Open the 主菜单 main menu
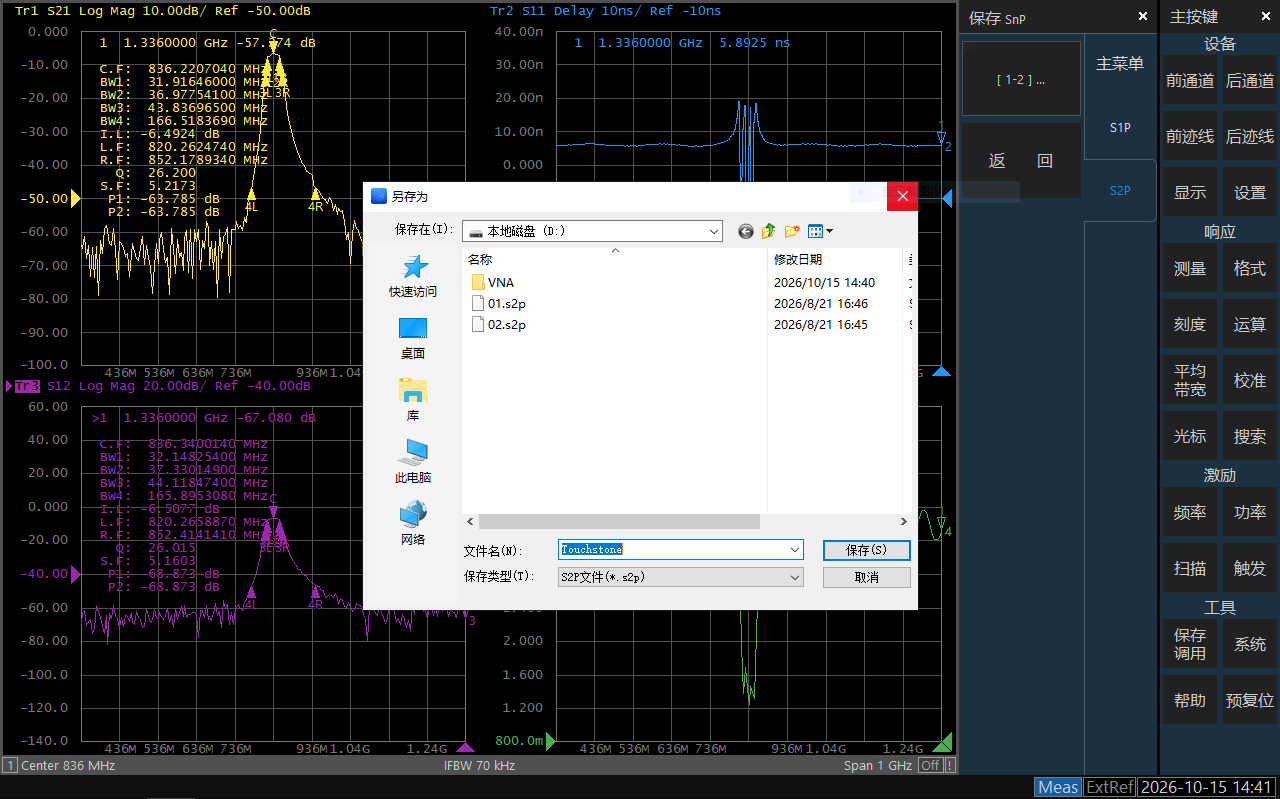 [1120, 64]
